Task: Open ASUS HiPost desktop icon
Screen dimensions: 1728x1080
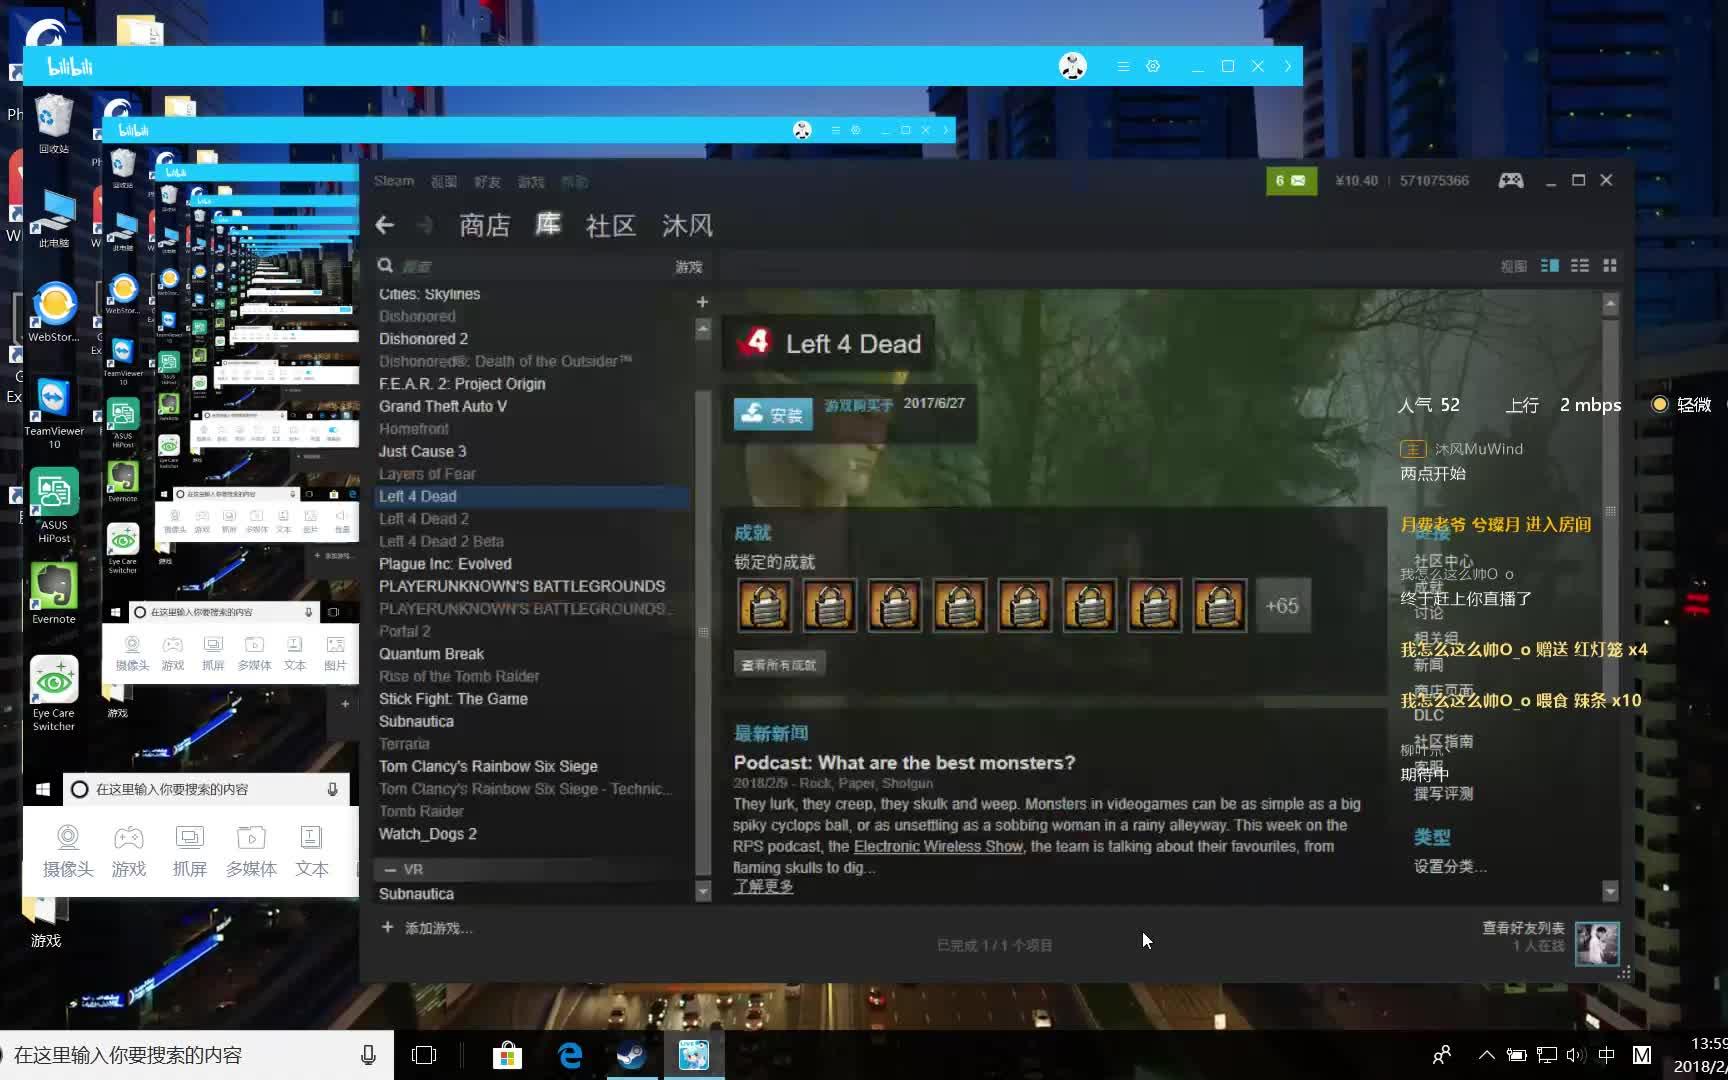Action: pyautogui.click(x=54, y=507)
